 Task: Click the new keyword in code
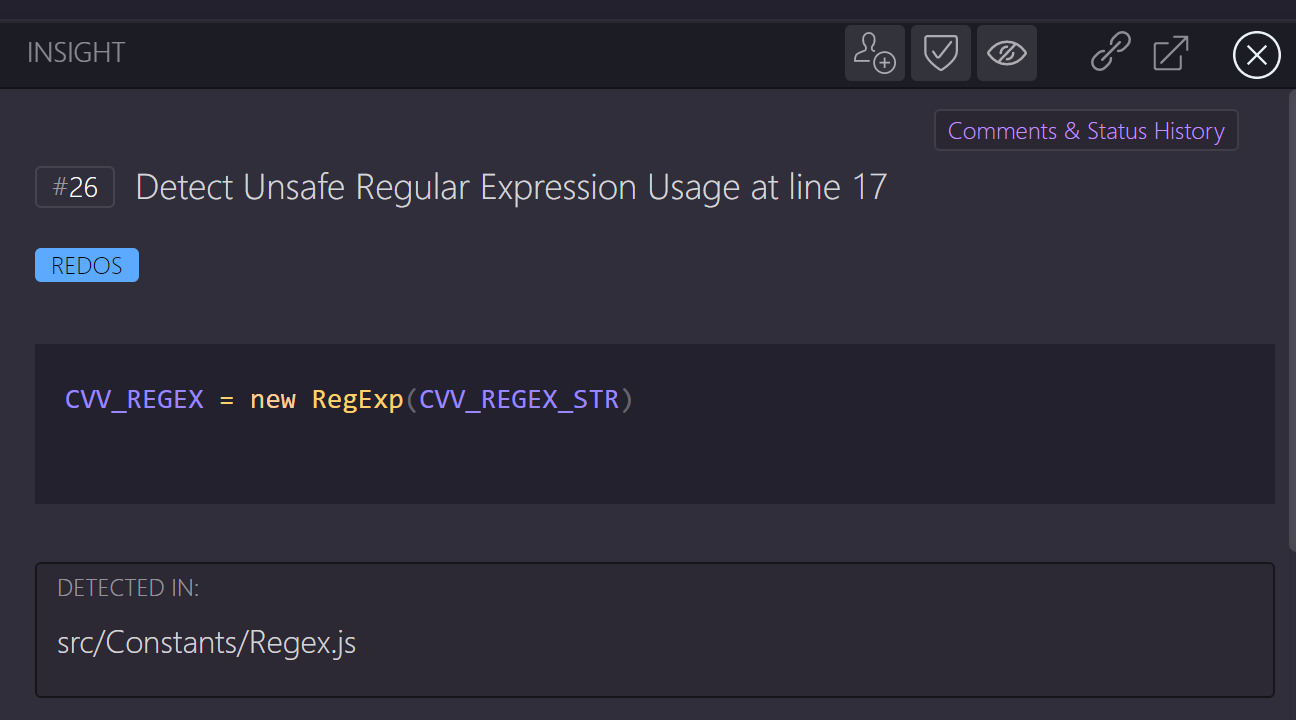273,400
